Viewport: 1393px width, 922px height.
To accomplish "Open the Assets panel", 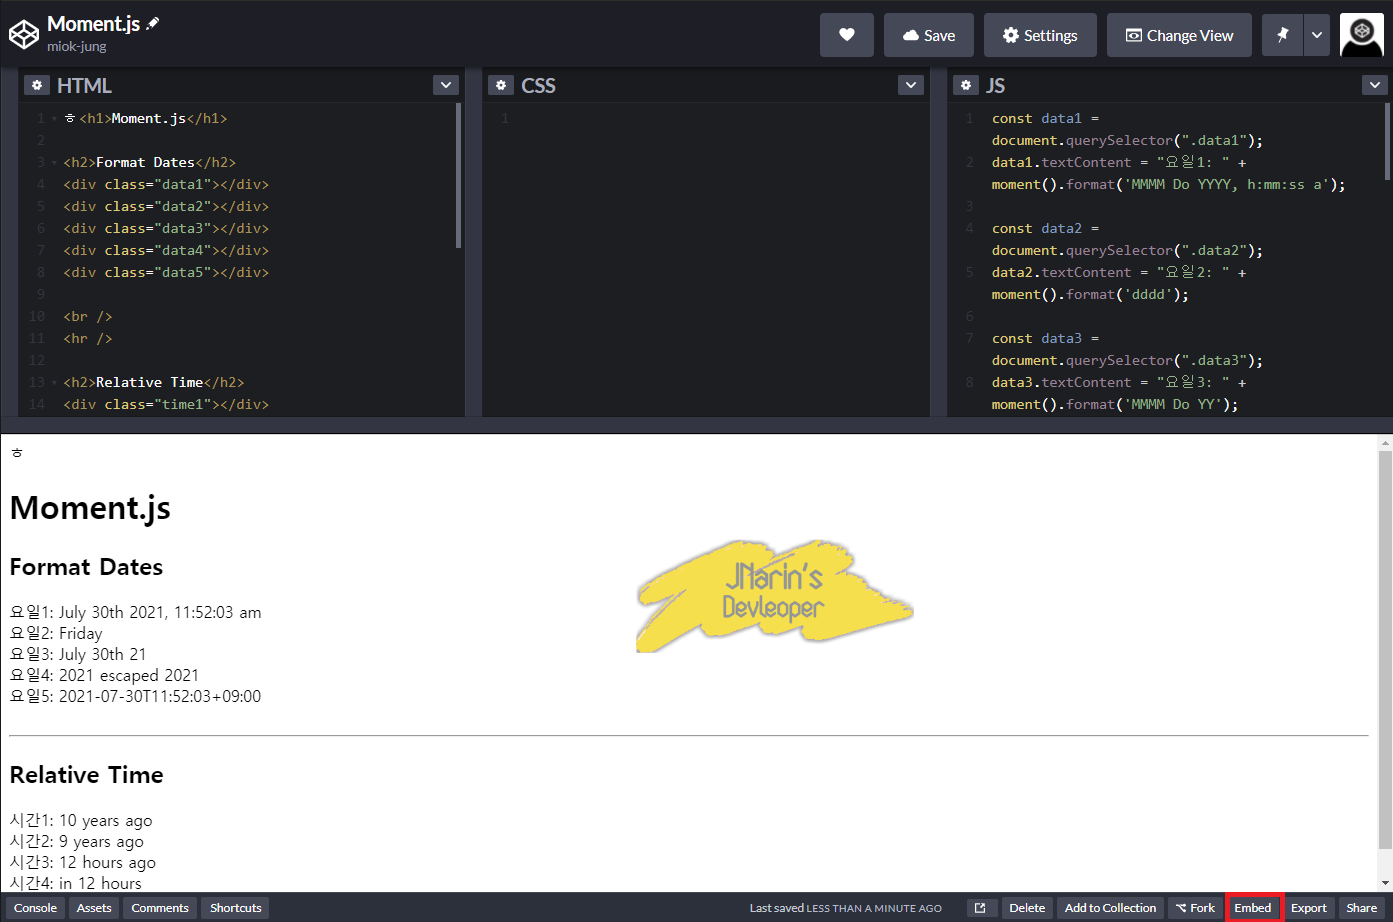I will click(94, 908).
